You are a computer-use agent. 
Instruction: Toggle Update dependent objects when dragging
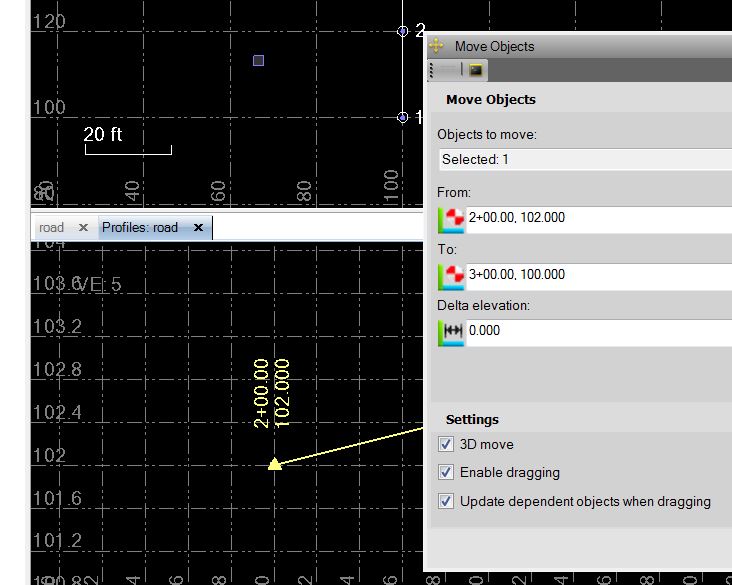click(446, 501)
